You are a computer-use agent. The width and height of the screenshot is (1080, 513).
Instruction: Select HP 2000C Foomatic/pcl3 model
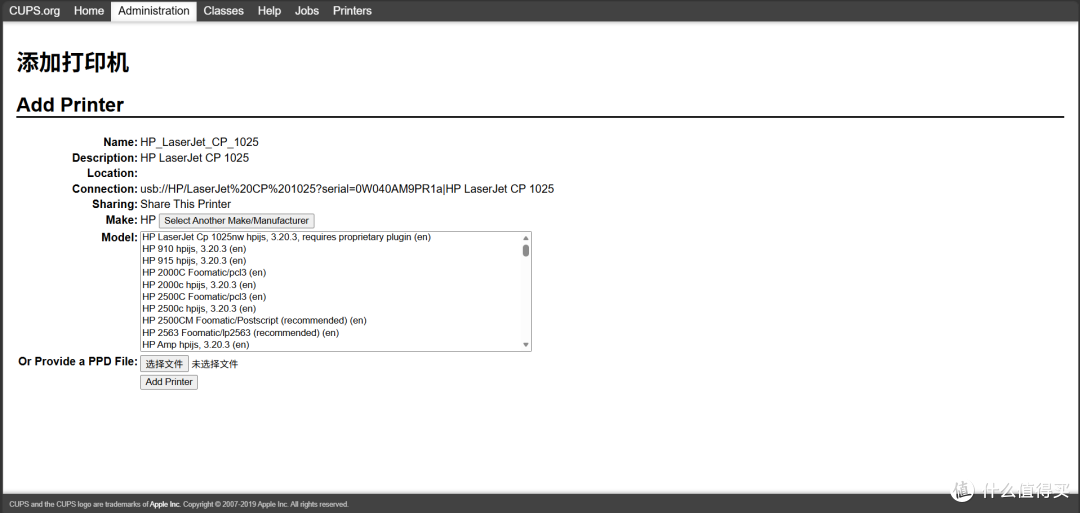pyautogui.click(x=331, y=273)
